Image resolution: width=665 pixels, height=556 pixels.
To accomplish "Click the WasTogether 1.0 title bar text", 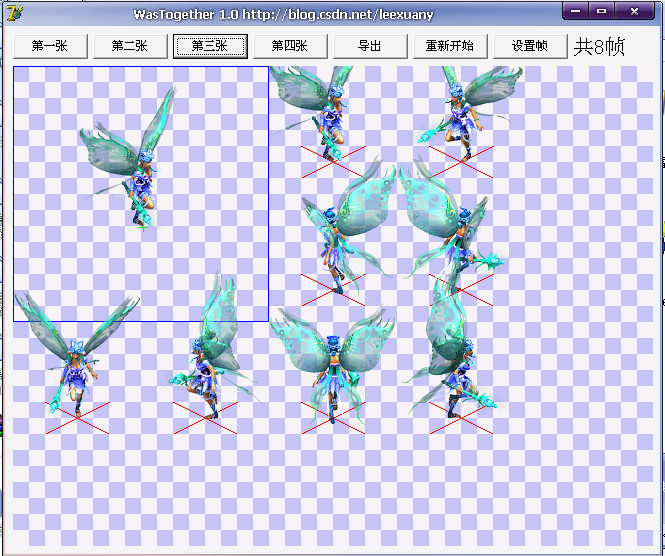I will point(283,14).
